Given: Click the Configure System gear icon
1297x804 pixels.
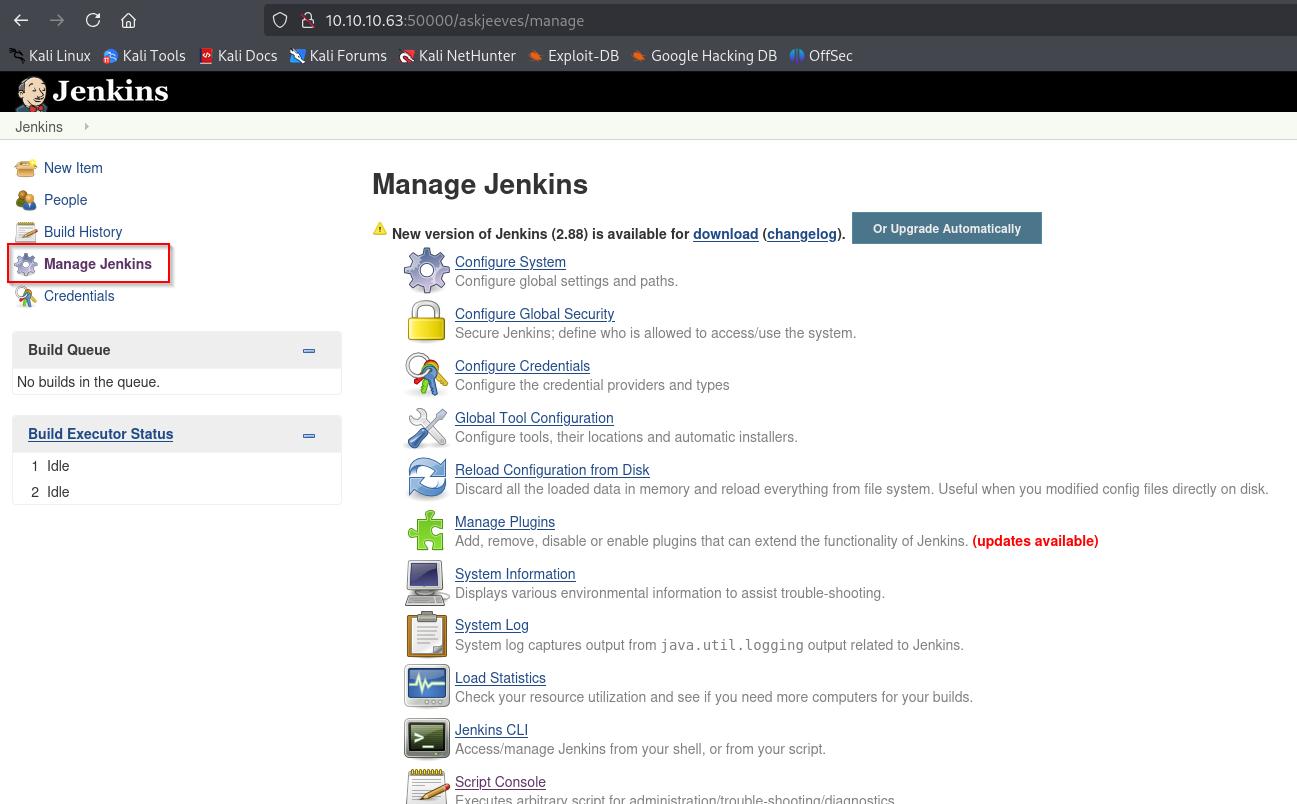Looking at the screenshot, I should point(427,271).
